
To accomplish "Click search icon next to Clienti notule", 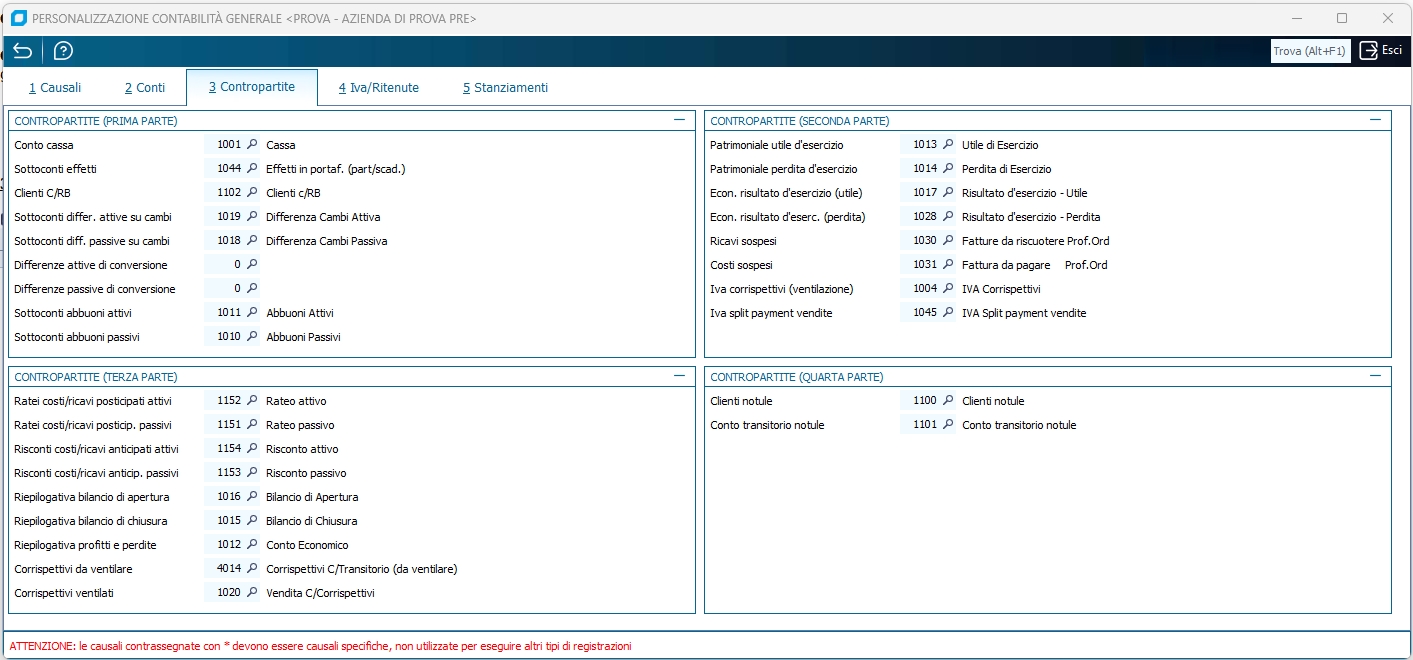I will pyautogui.click(x=948, y=401).
